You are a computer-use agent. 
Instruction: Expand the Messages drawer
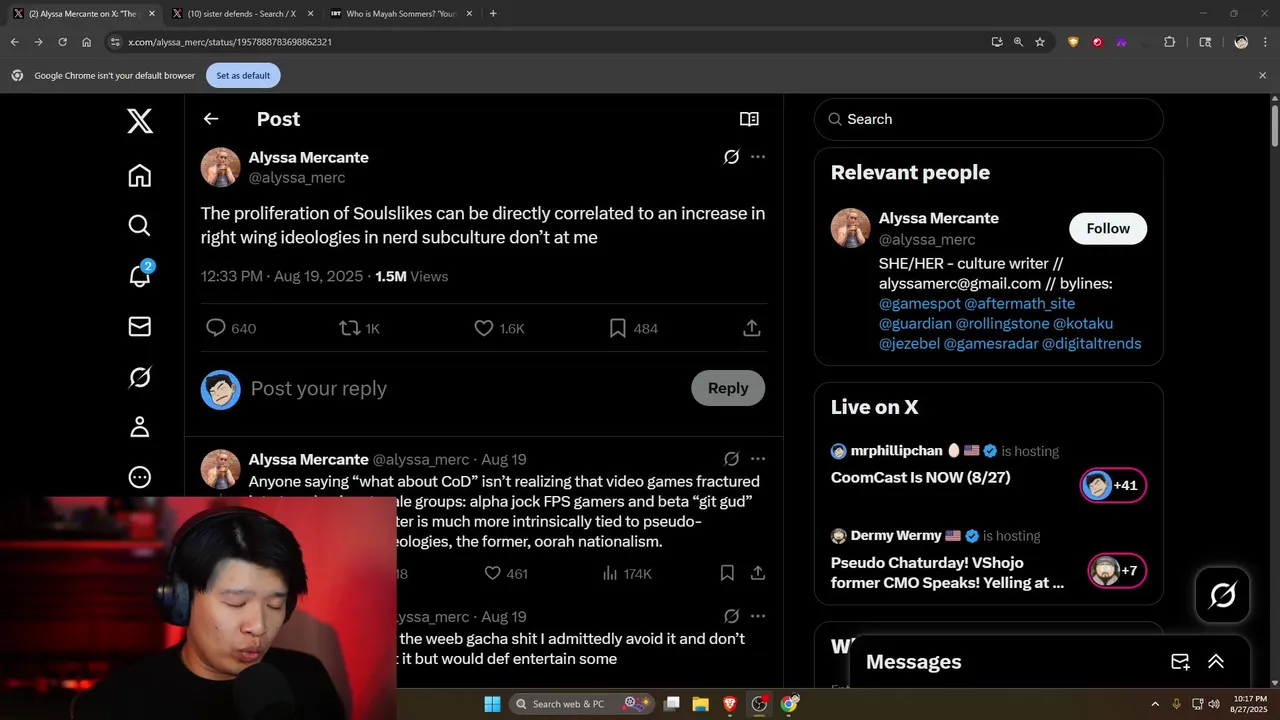pyautogui.click(x=1216, y=662)
